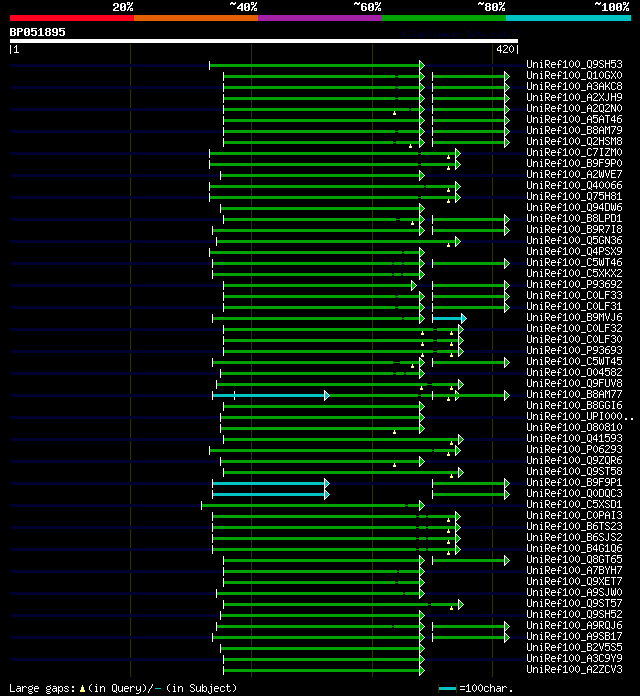
Task: Click the cyan =100char. scale legend bar
Action: click(447, 689)
